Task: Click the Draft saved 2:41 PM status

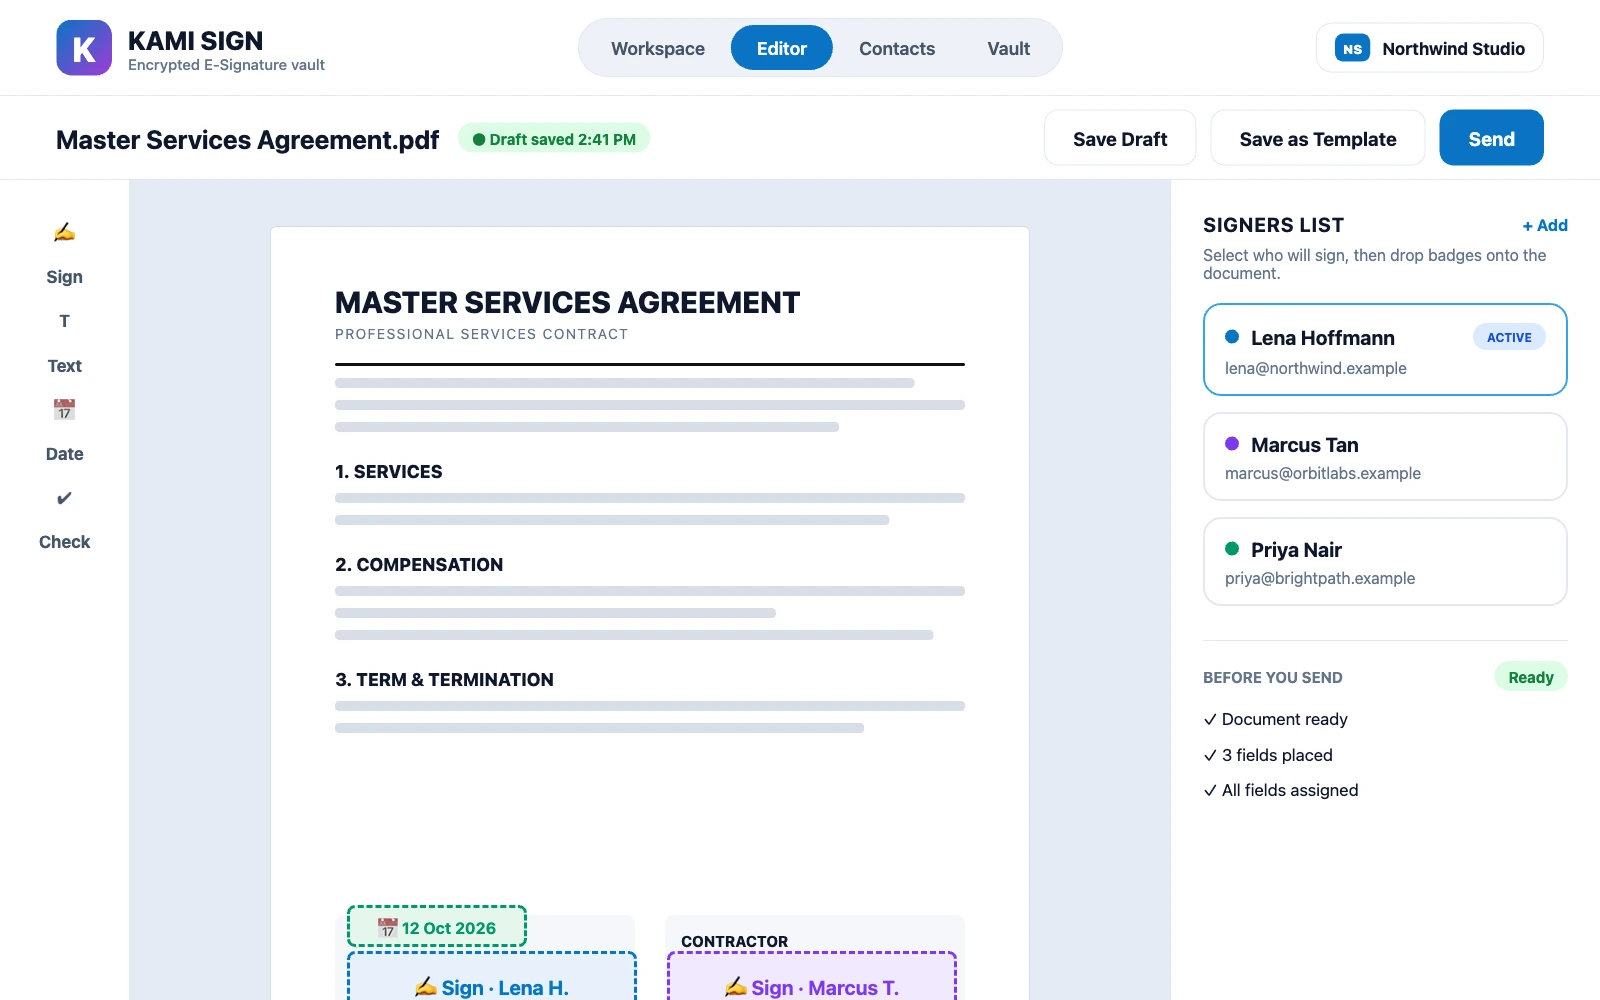Action: (x=554, y=139)
